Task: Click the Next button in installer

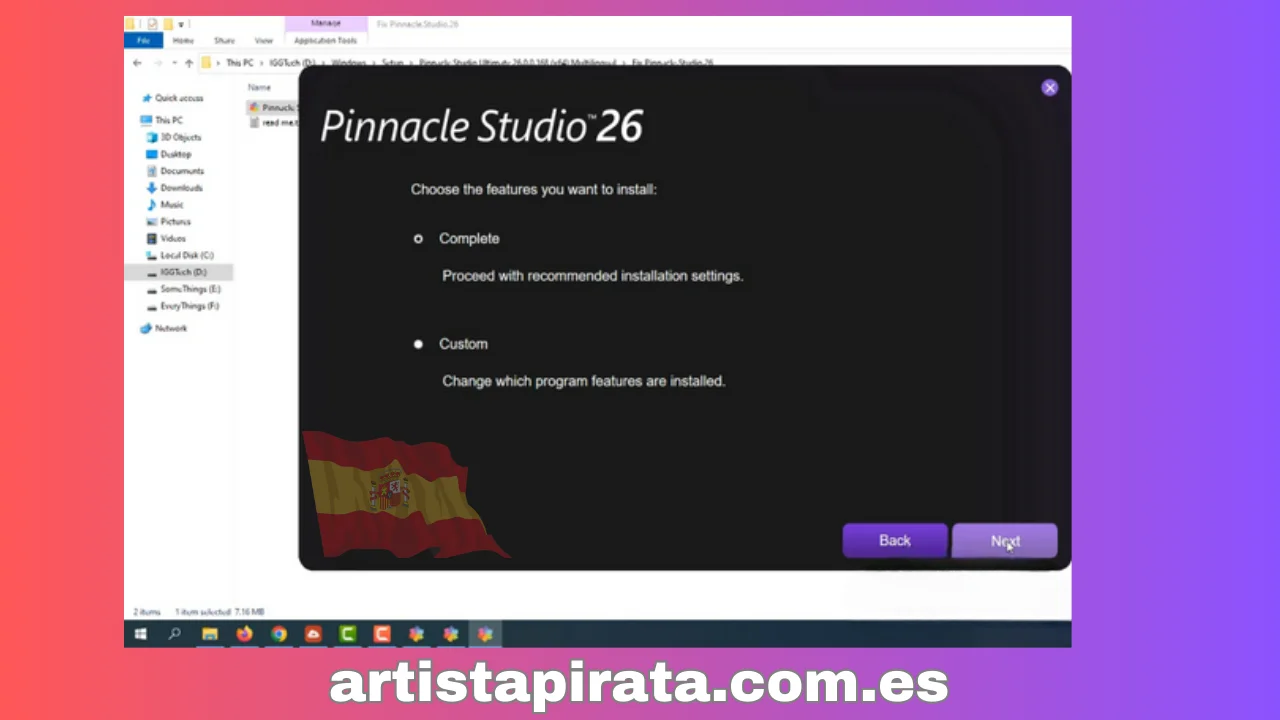Action: click(x=1004, y=540)
